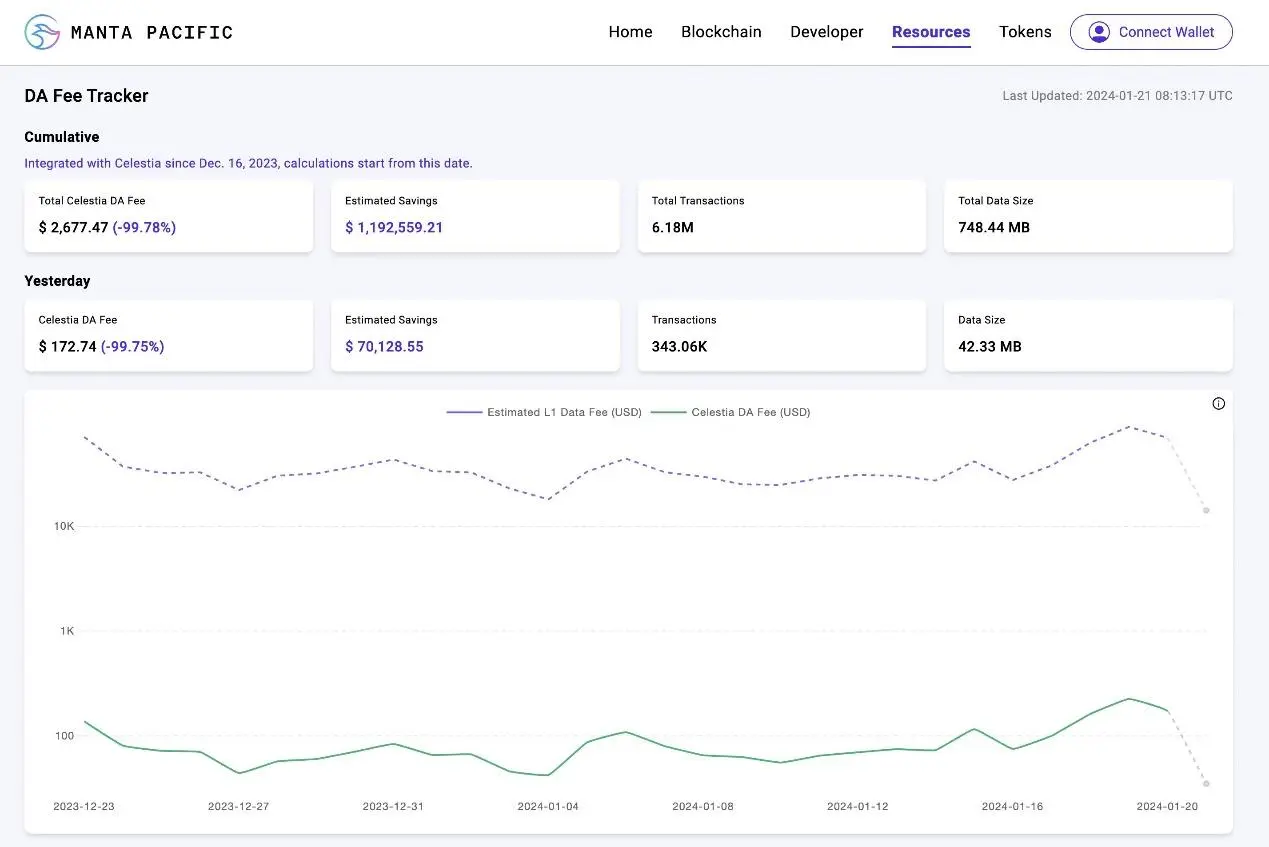Toggle Celestia DA Fee legend series
The height and width of the screenshot is (847, 1269).
tap(731, 412)
